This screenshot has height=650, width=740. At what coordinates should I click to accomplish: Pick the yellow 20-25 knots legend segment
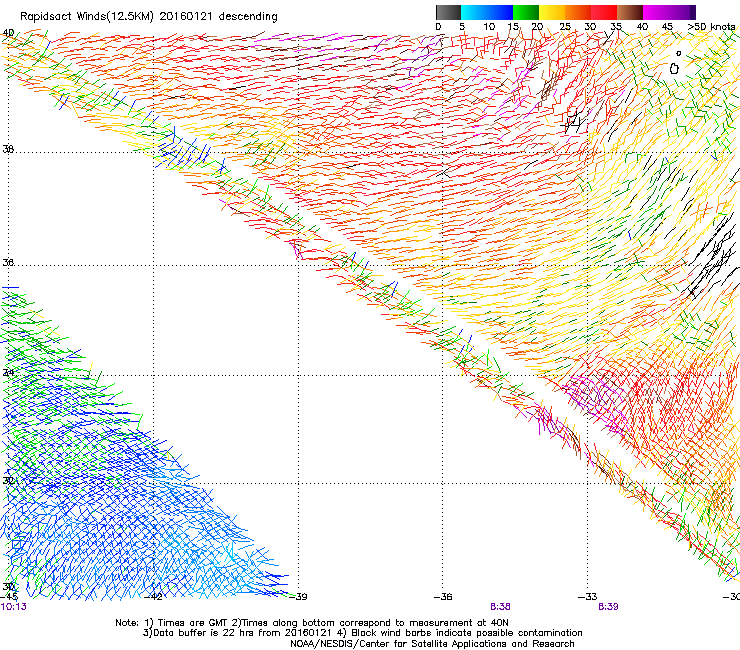(x=552, y=12)
